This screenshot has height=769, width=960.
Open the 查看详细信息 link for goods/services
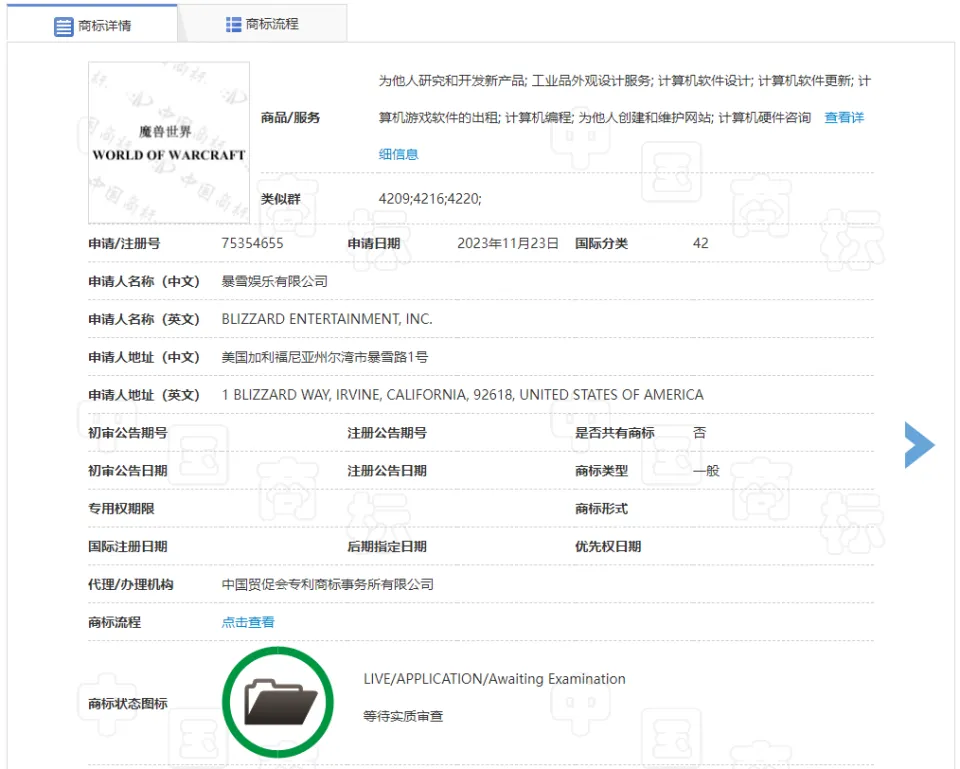(843, 118)
